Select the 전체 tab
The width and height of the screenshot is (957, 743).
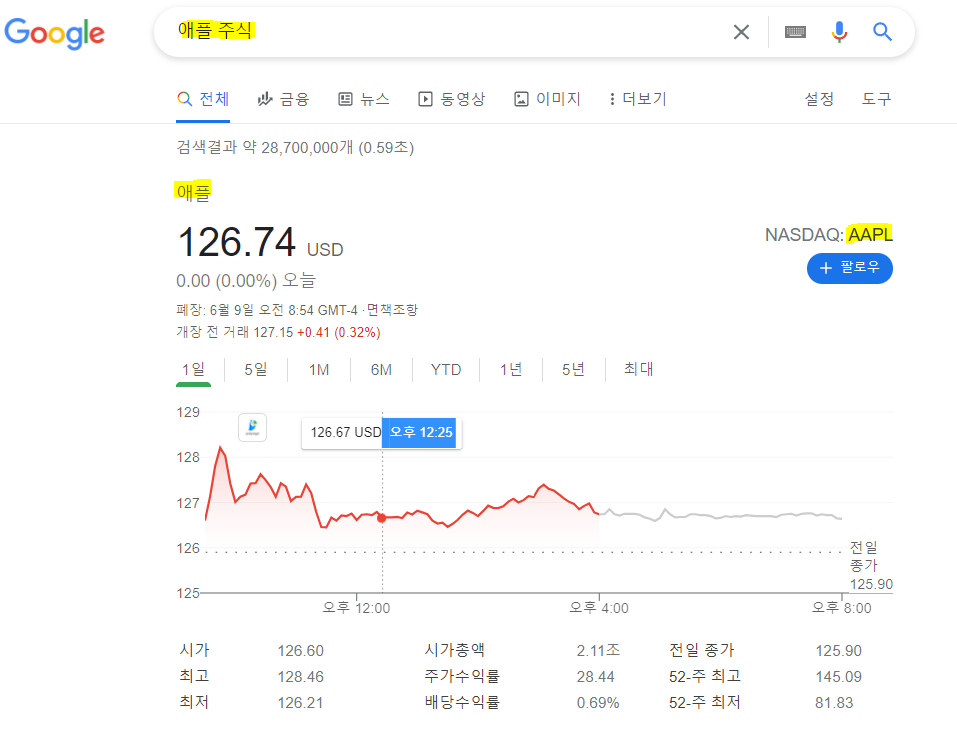[x=203, y=99]
